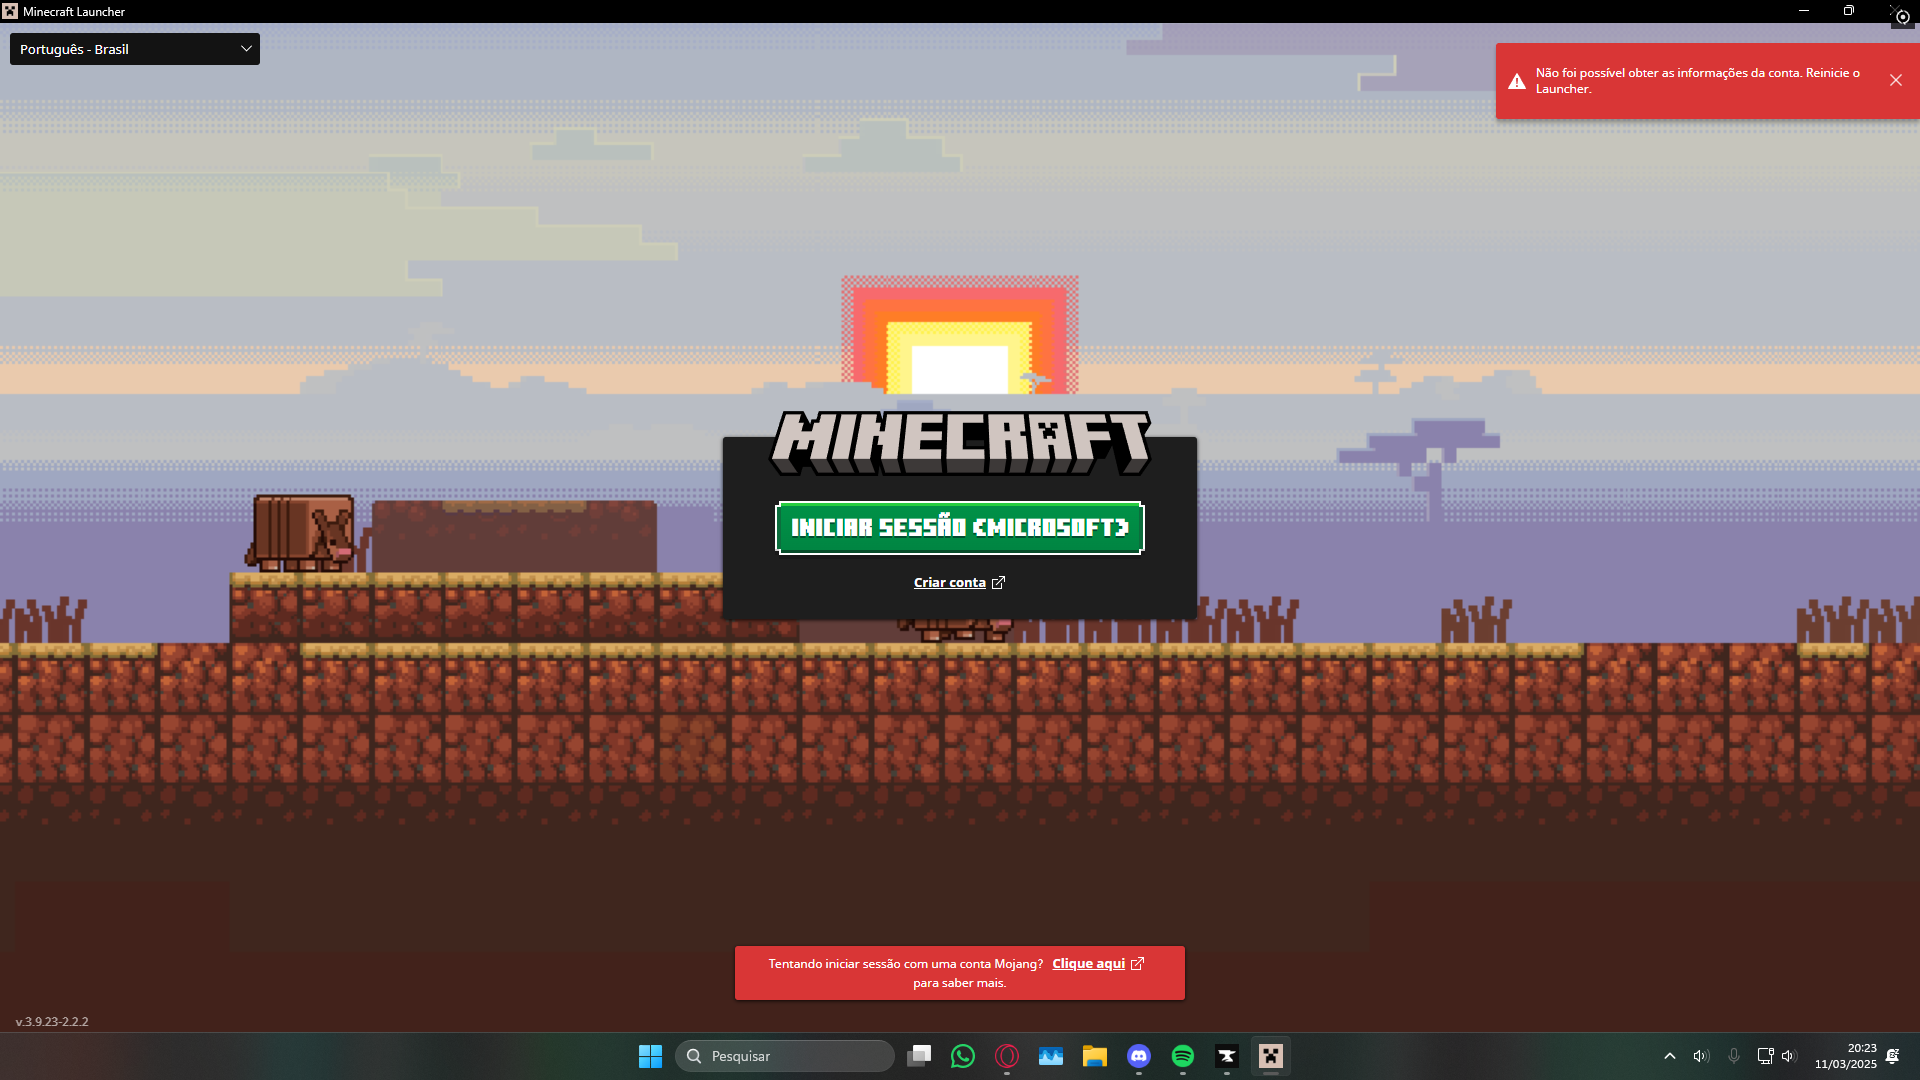Open Task View in taskbar

coord(919,1056)
